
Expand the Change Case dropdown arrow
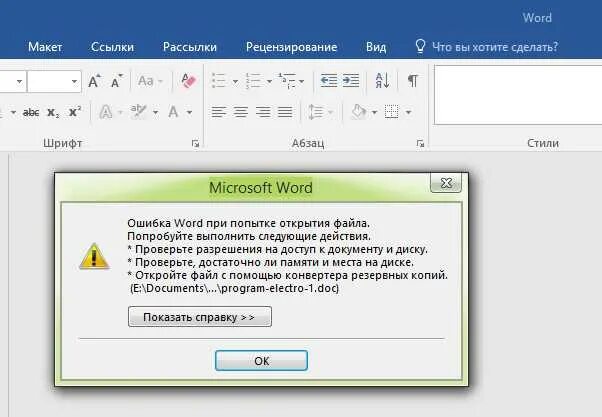point(160,81)
